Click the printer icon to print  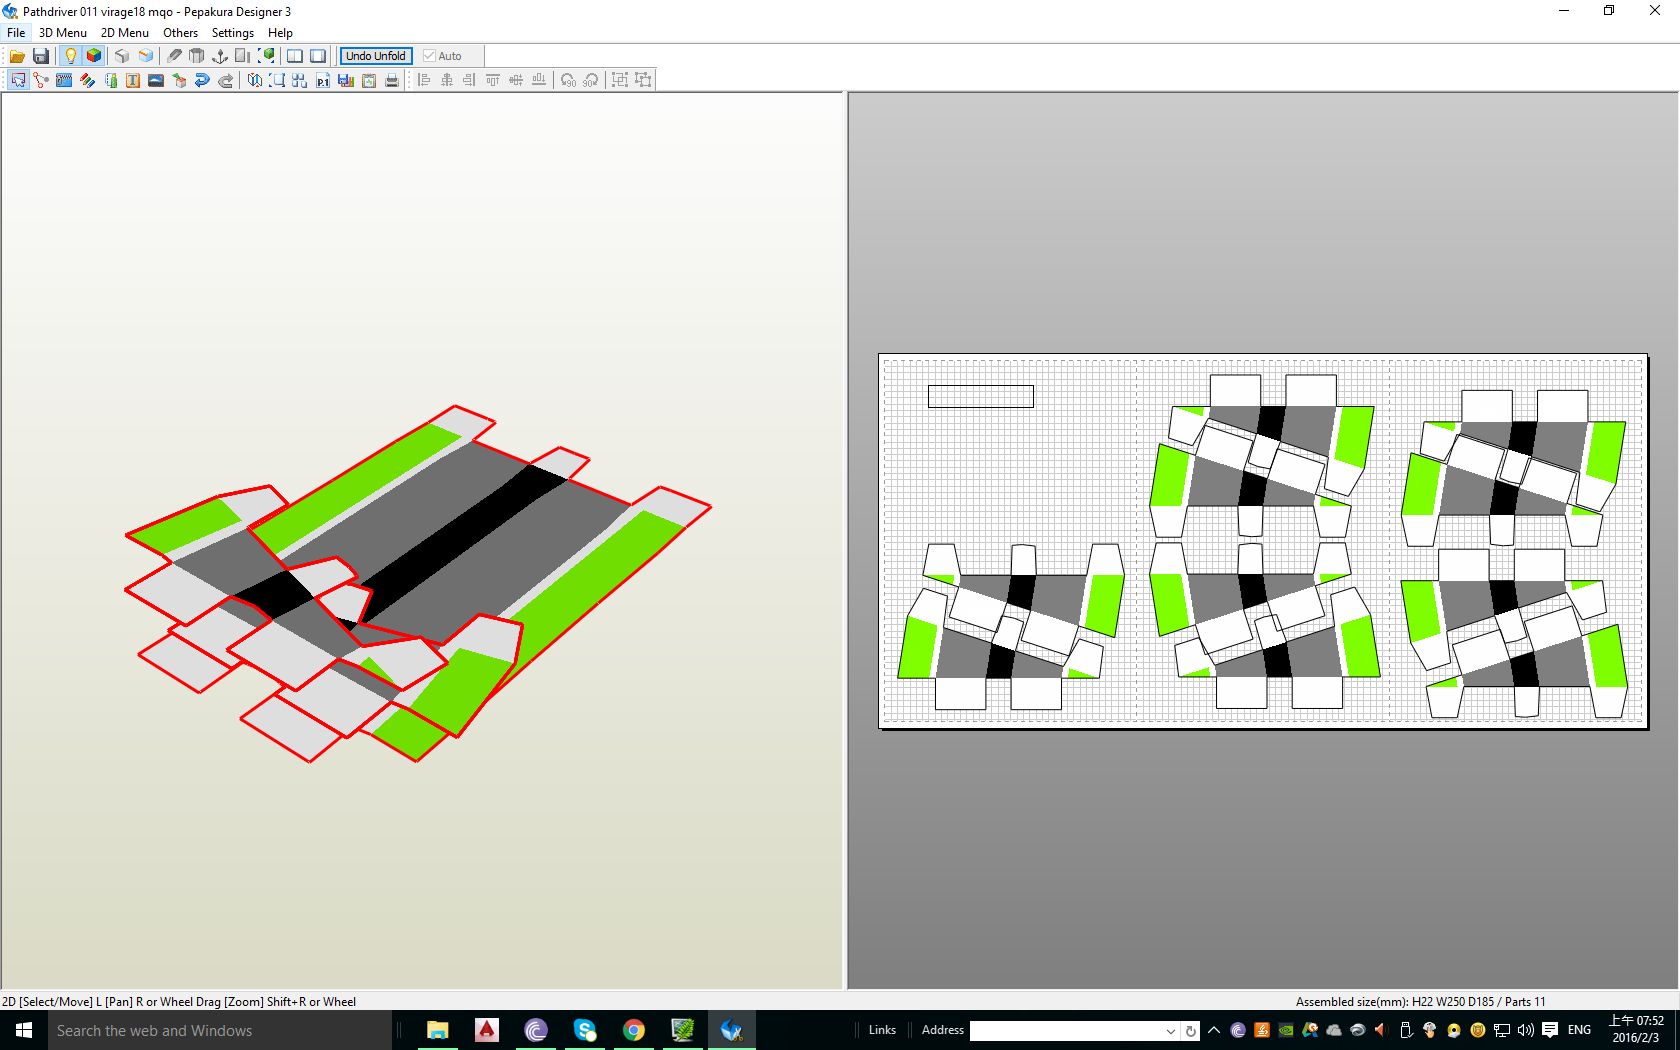(392, 80)
